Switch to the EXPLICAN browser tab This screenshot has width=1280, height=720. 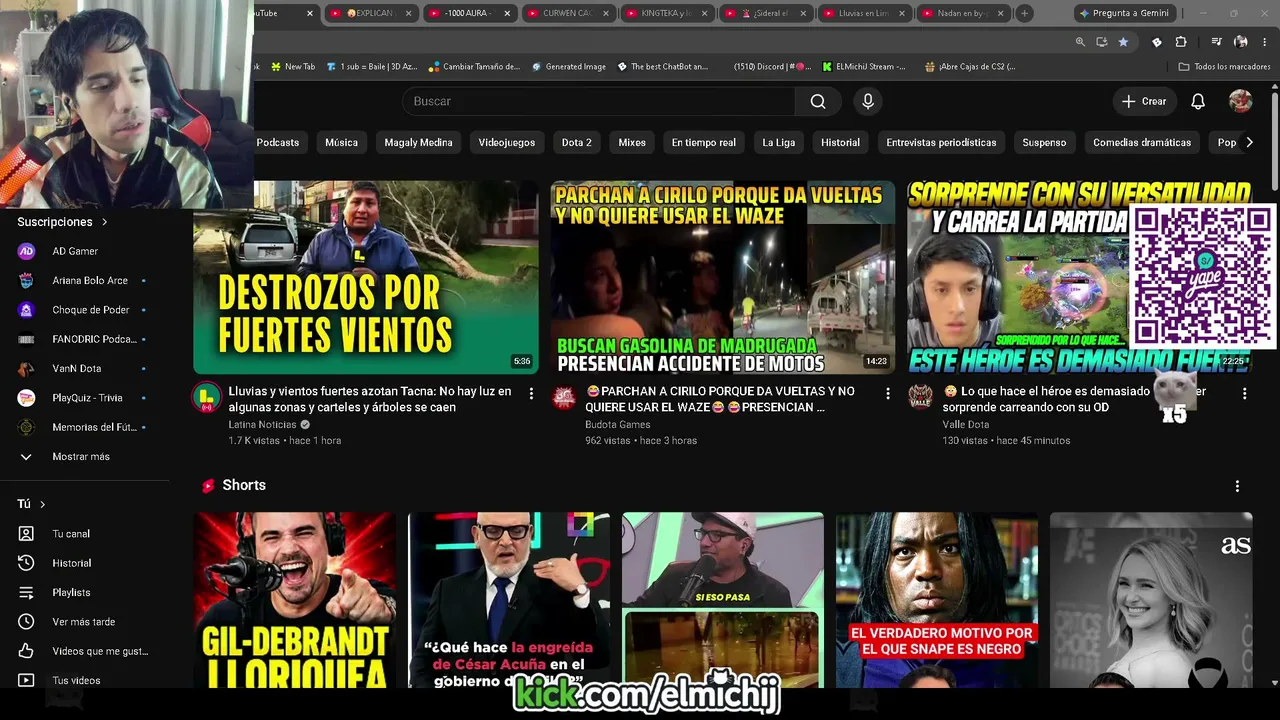point(370,13)
